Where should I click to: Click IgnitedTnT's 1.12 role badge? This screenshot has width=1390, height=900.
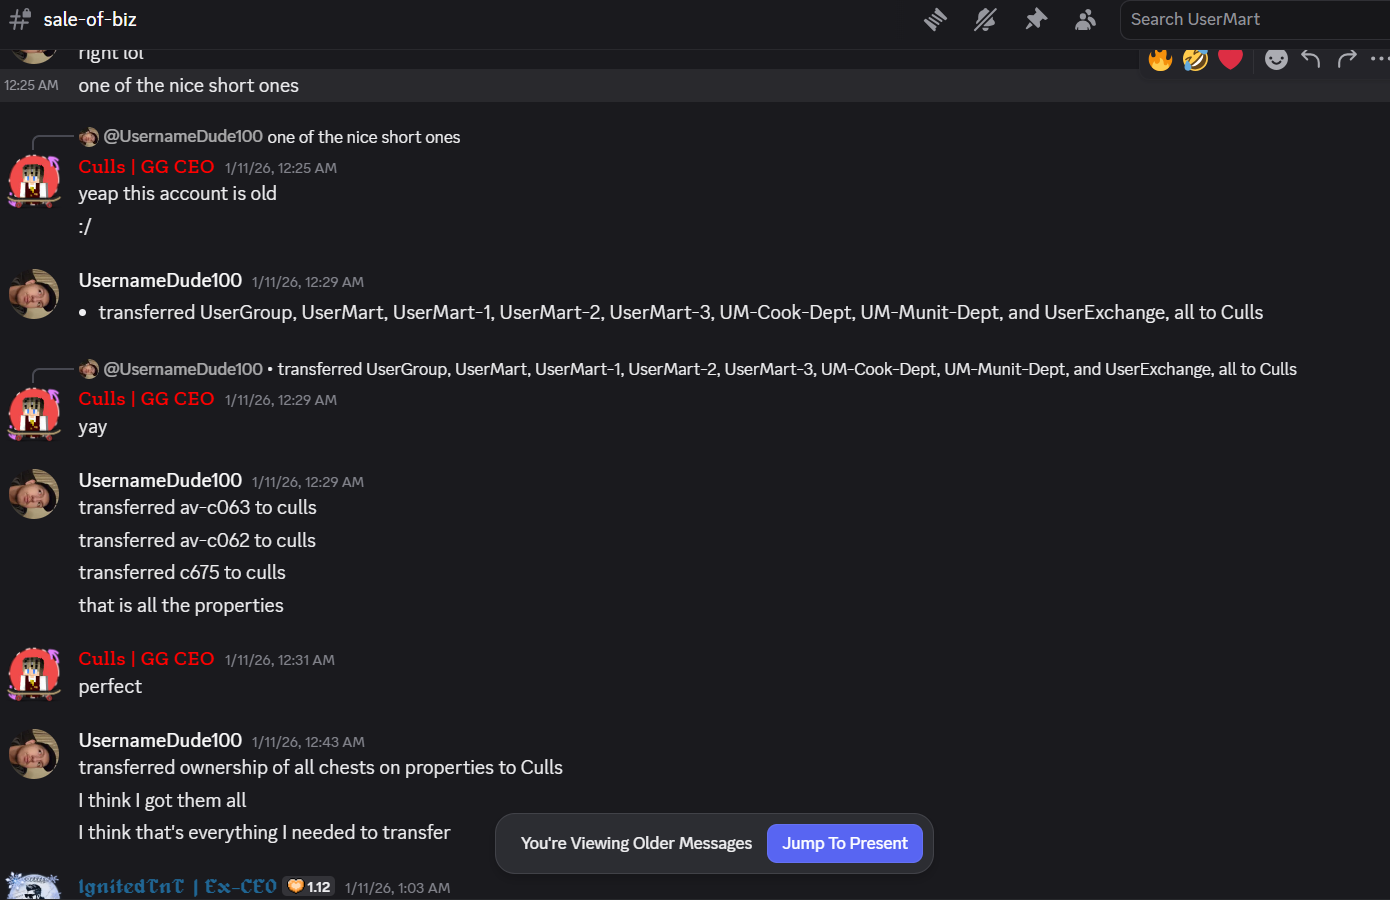point(308,887)
